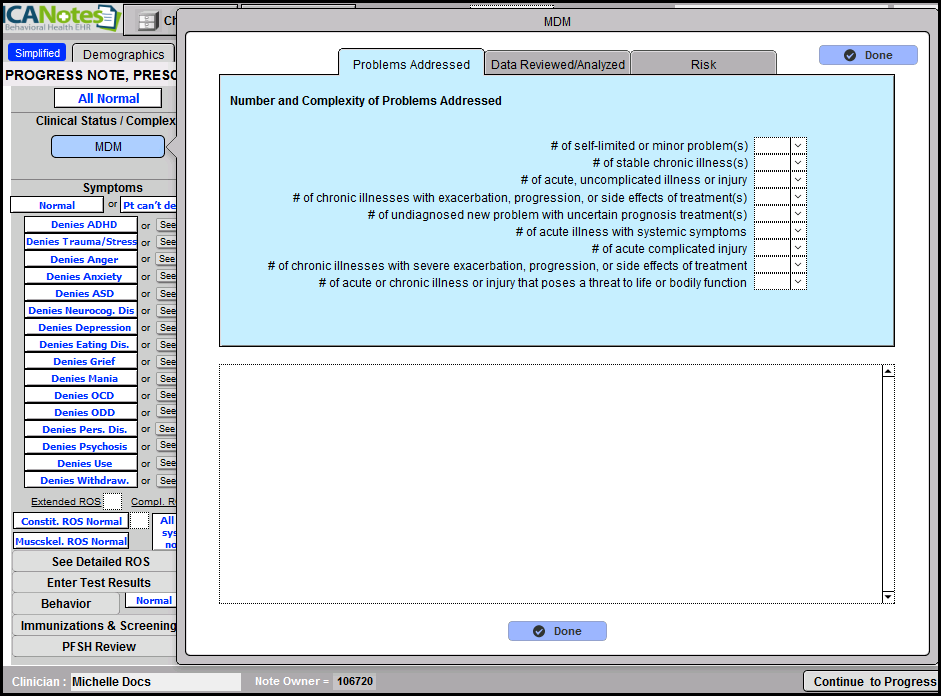This screenshot has width=941, height=696.
Task: Switch to the Problems Addressed tab
Action: point(411,64)
